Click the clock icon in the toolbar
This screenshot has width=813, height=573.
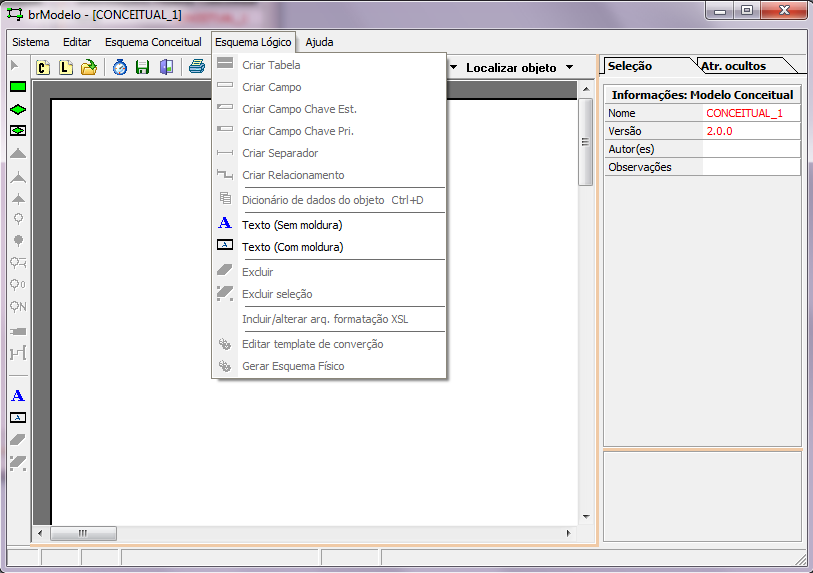pyautogui.click(x=119, y=67)
